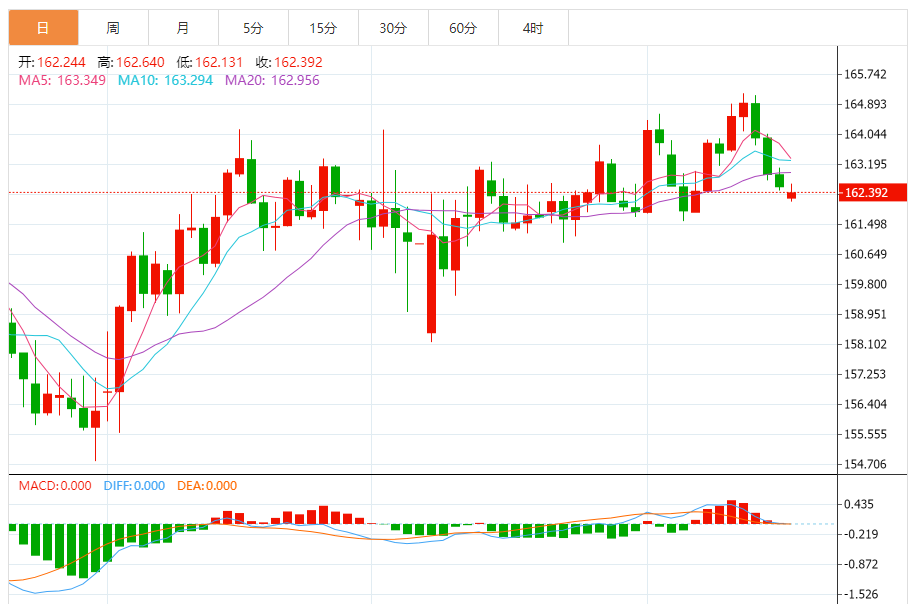
Task: Click the MA5: 163.349 indicator label
Action: pyautogui.click(x=62, y=80)
